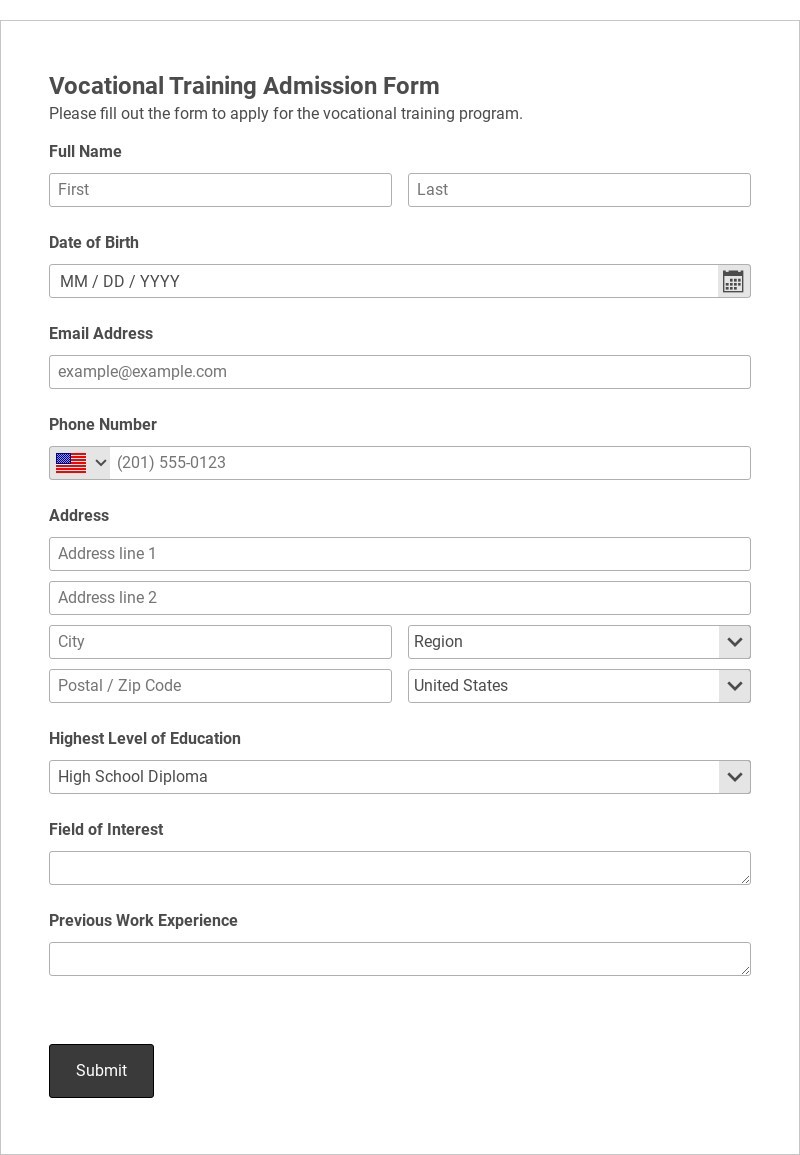The height and width of the screenshot is (1155, 800).
Task: Select the 'Phone Number' label
Action: click(103, 424)
